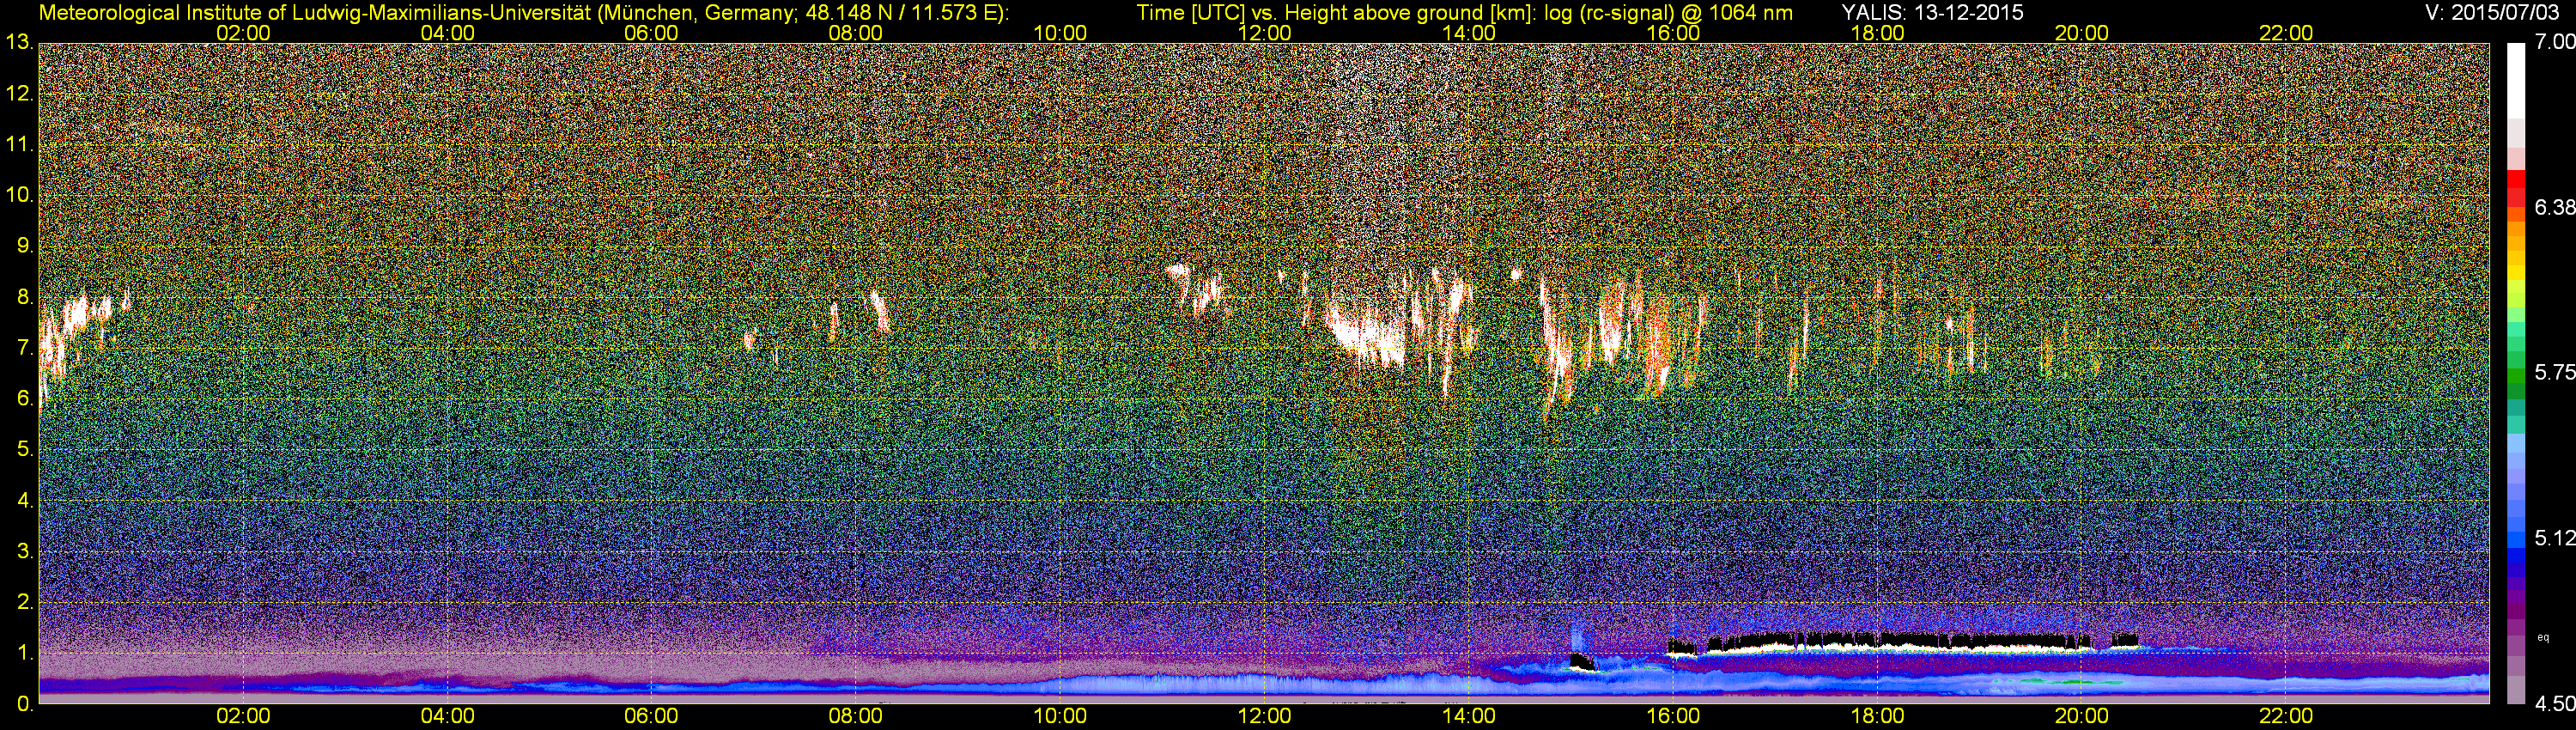Viewport: 2576px width, 730px height.
Task: Select the 14:00 label on the bottom time axis
Action: coord(1468,716)
